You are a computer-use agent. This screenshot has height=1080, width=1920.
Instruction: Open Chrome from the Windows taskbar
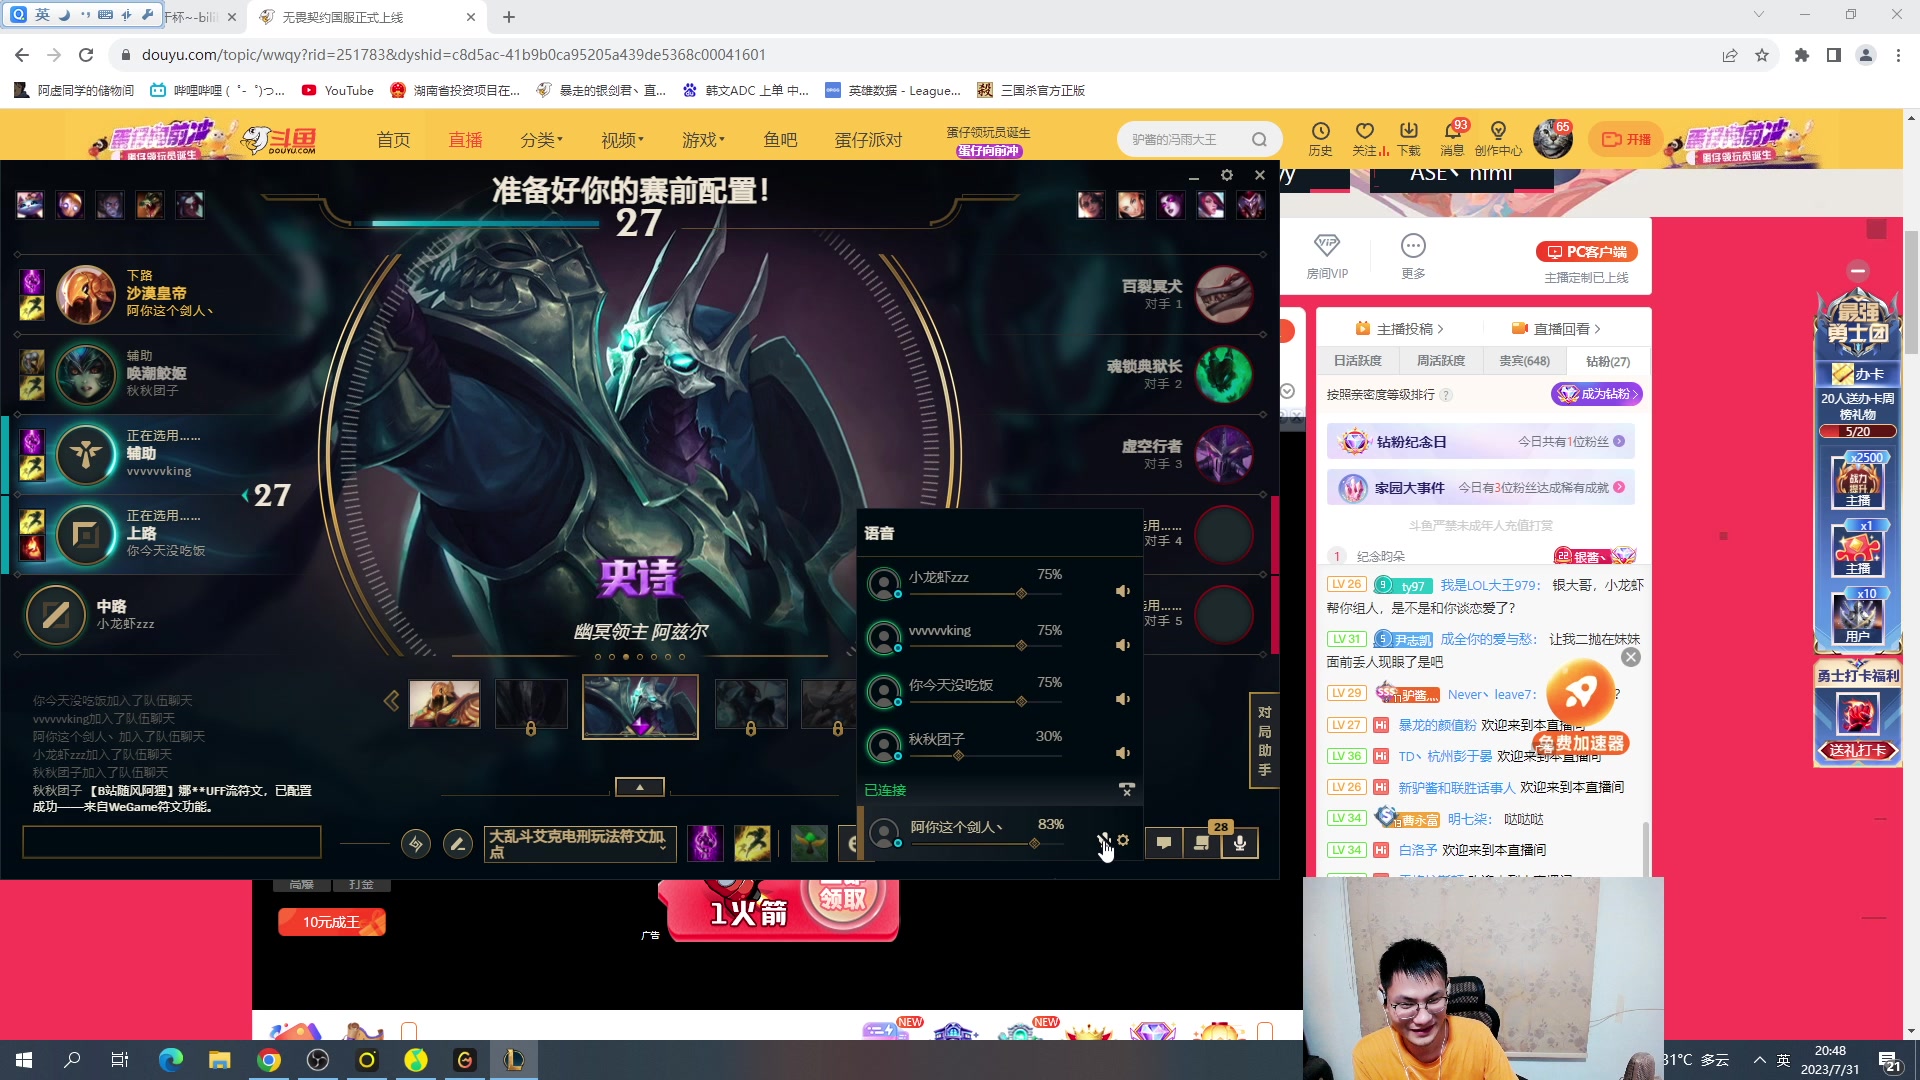tap(269, 1060)
